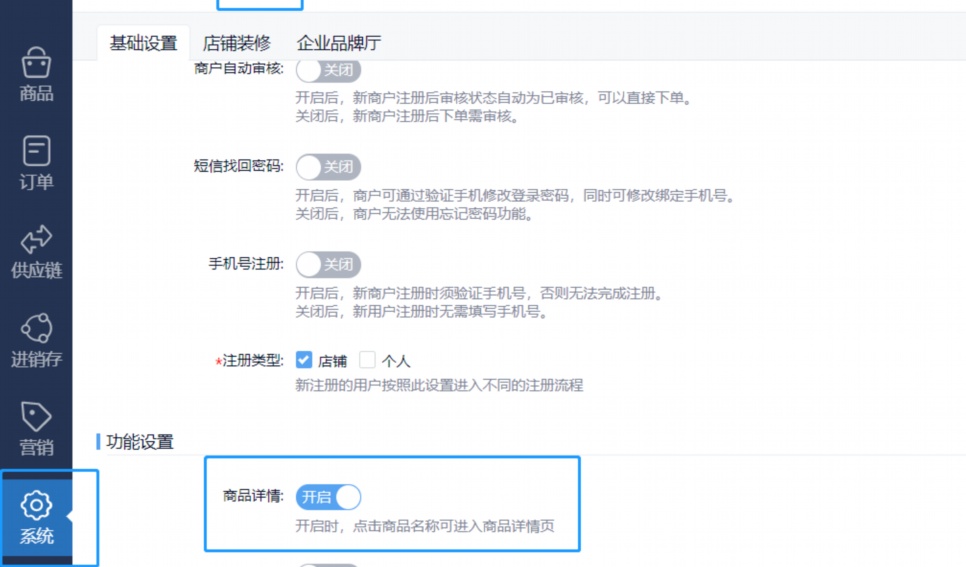966x567 pixels.
Task: Uncheck the 店铺 registration type checkbox
Action: [x=304, y=360]
